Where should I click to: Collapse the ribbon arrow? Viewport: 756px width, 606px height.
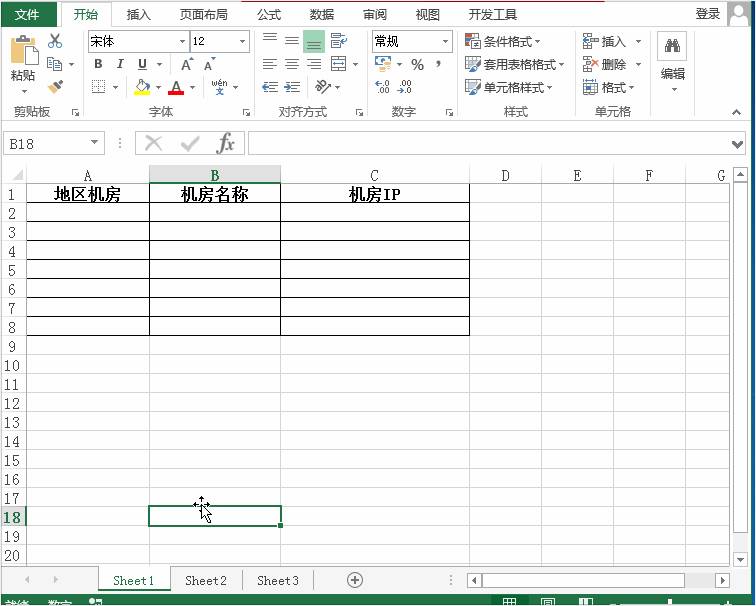[736, 112]
